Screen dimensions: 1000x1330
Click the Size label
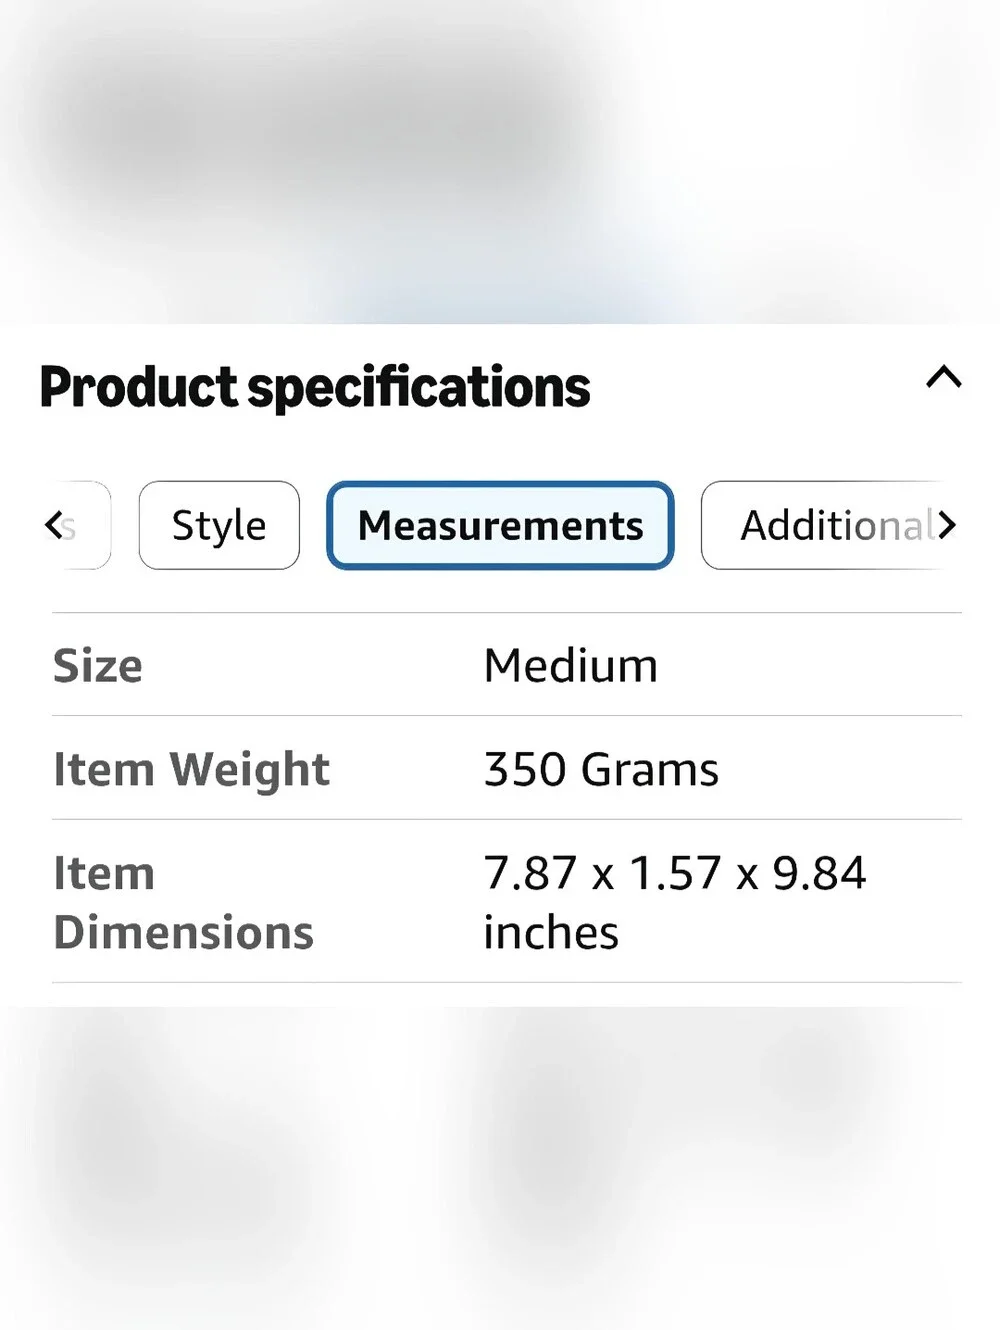(98, 665)
